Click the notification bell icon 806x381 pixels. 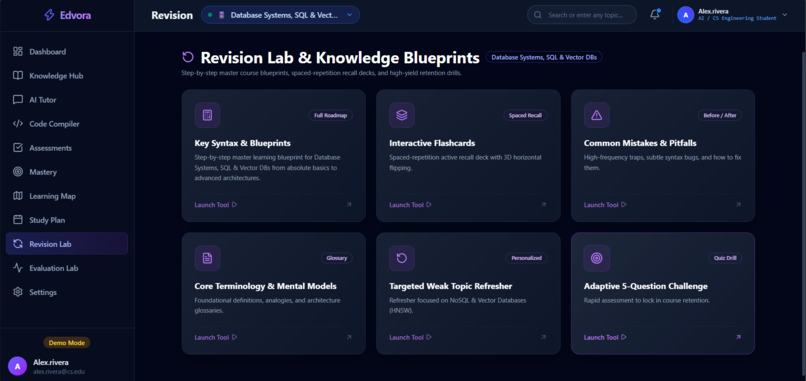(654, 15)
